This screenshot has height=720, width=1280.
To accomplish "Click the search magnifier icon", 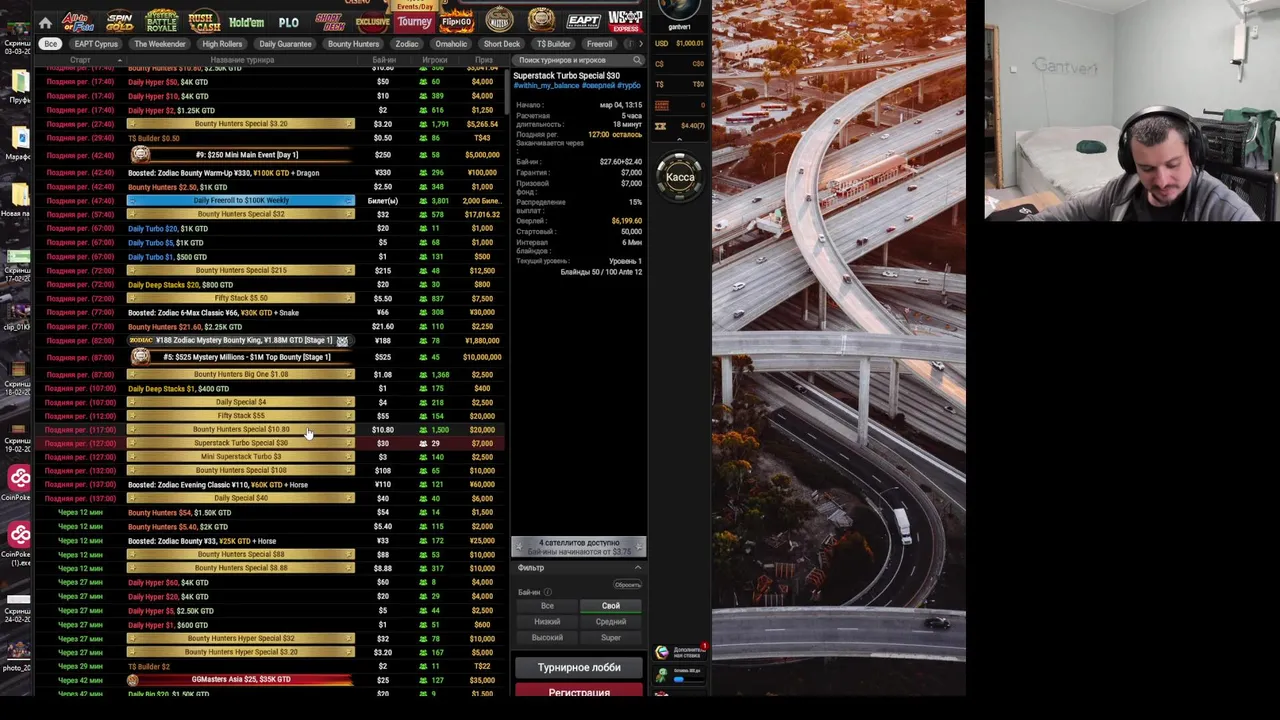I will pyautogui.click(x=637, y=60).
